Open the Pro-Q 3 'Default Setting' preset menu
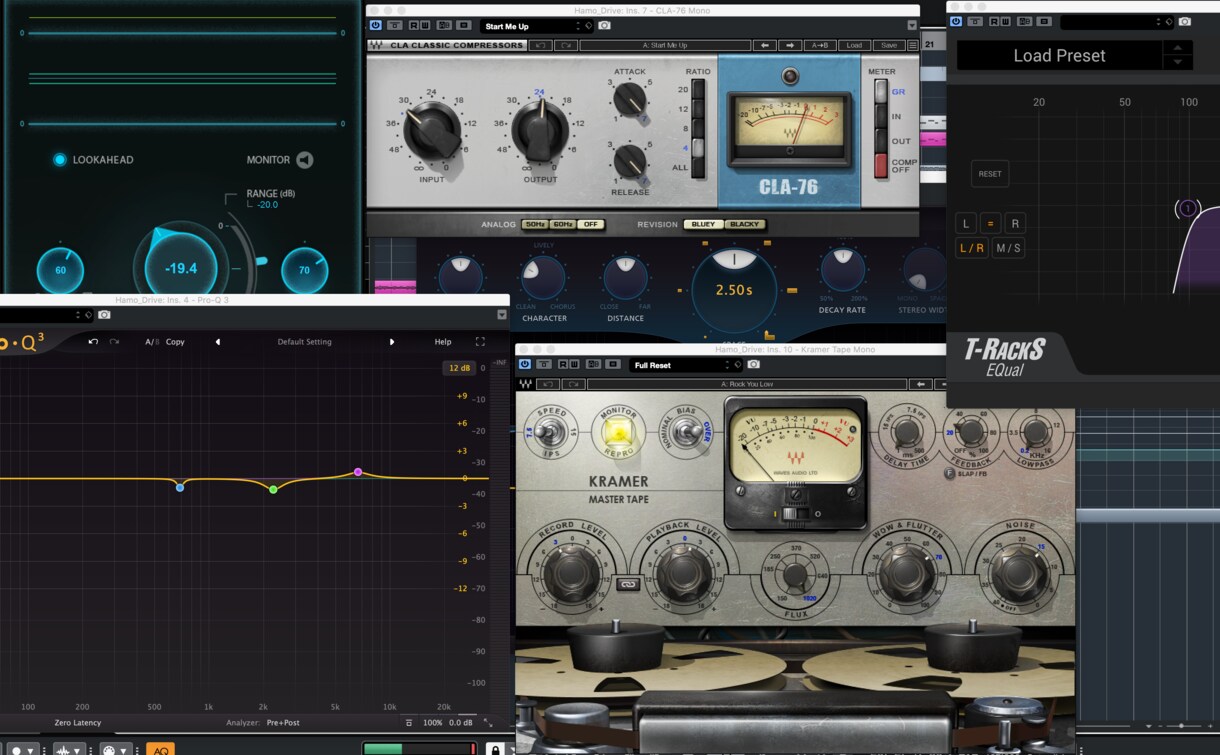Screen dimensions: 1220x755 click(x=305, y=342)
